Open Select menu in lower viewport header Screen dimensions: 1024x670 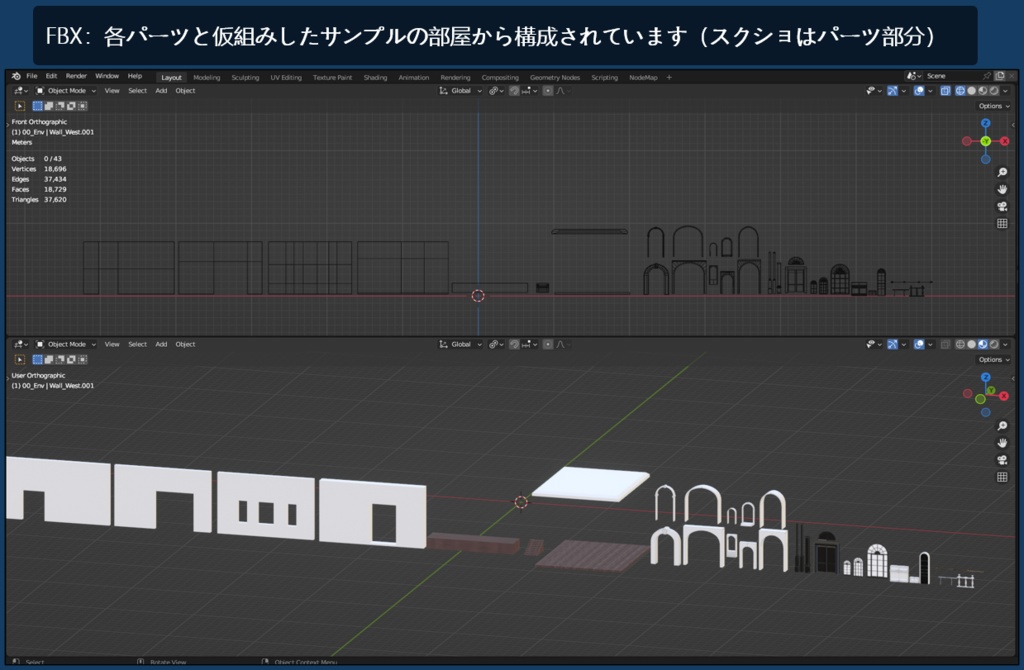(x=137, y=344)
